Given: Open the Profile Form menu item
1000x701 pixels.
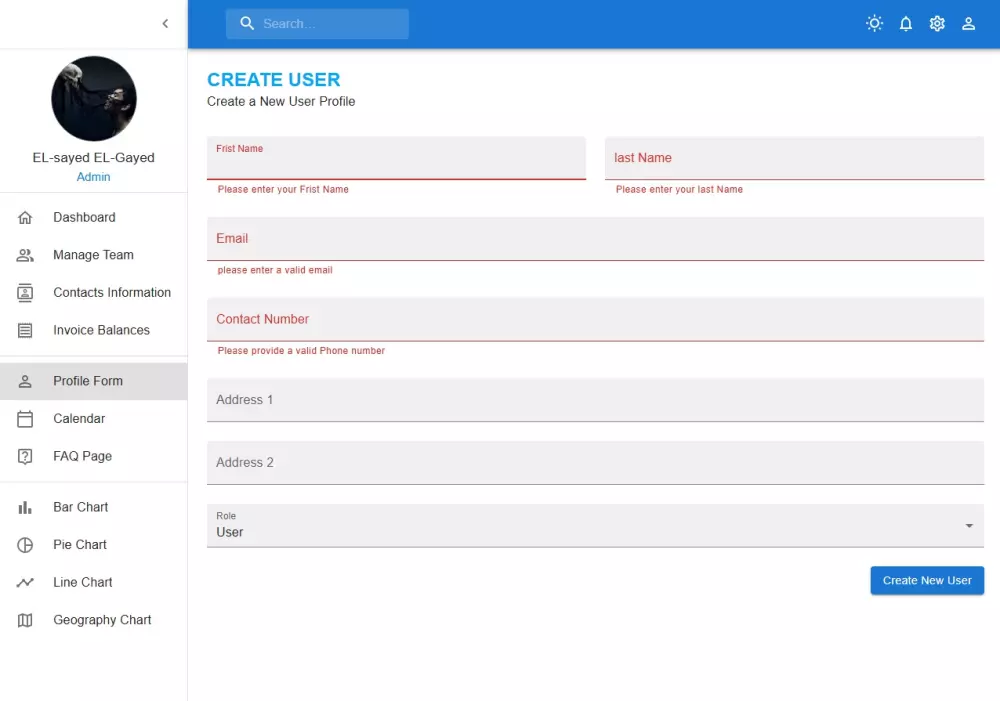Looking at the screenshot, I should tap(88, 381).
